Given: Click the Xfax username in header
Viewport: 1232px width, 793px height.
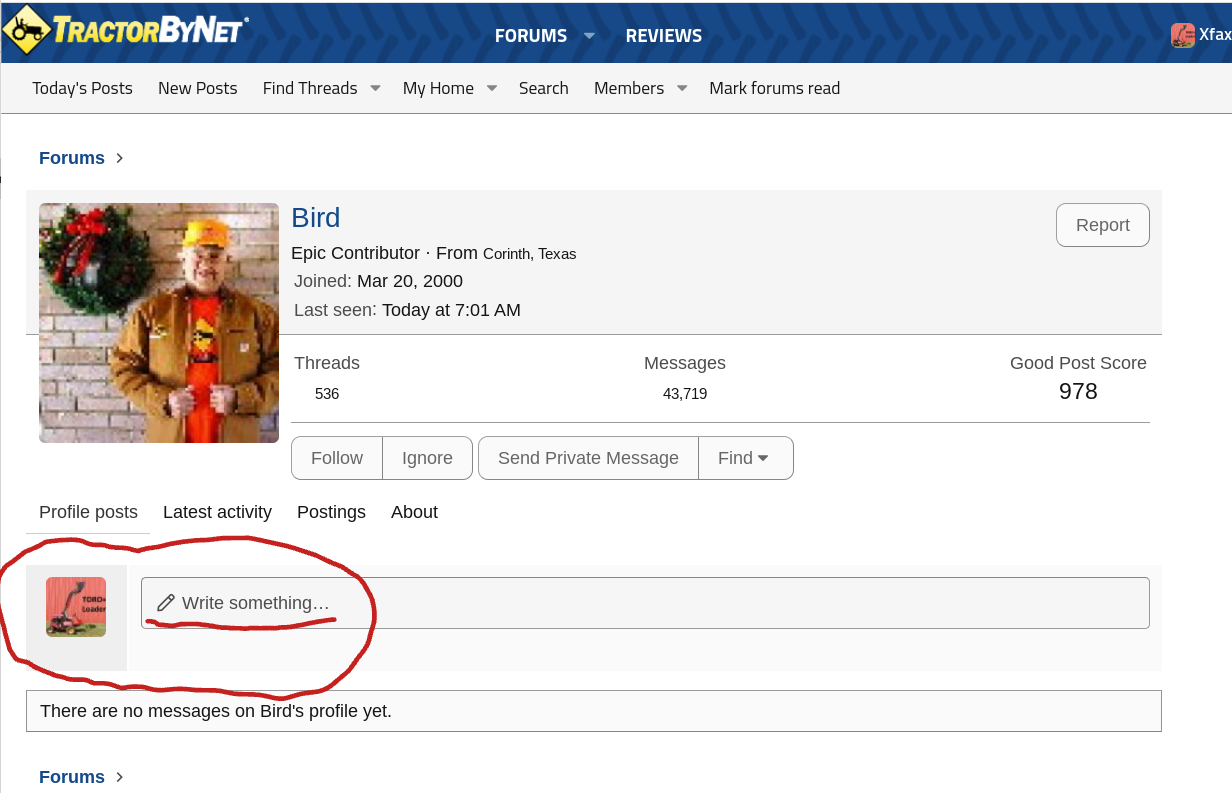Looking at the screenshot, I should click(1215, 35).
